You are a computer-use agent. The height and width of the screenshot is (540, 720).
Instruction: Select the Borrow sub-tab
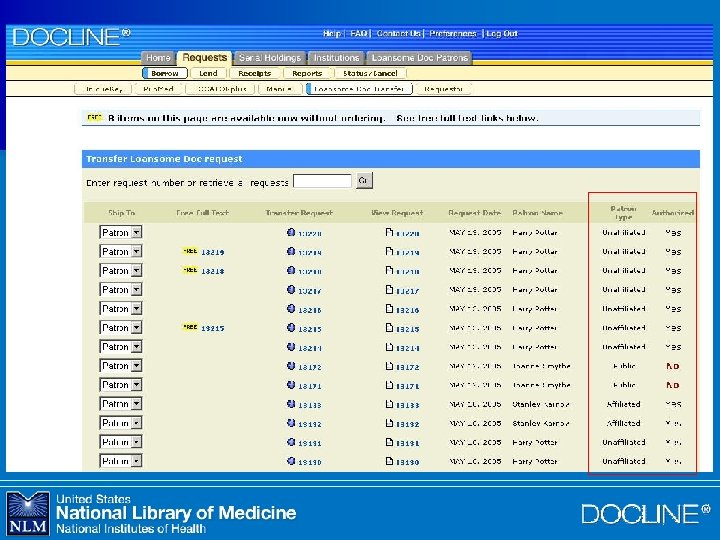coord(165,73)
